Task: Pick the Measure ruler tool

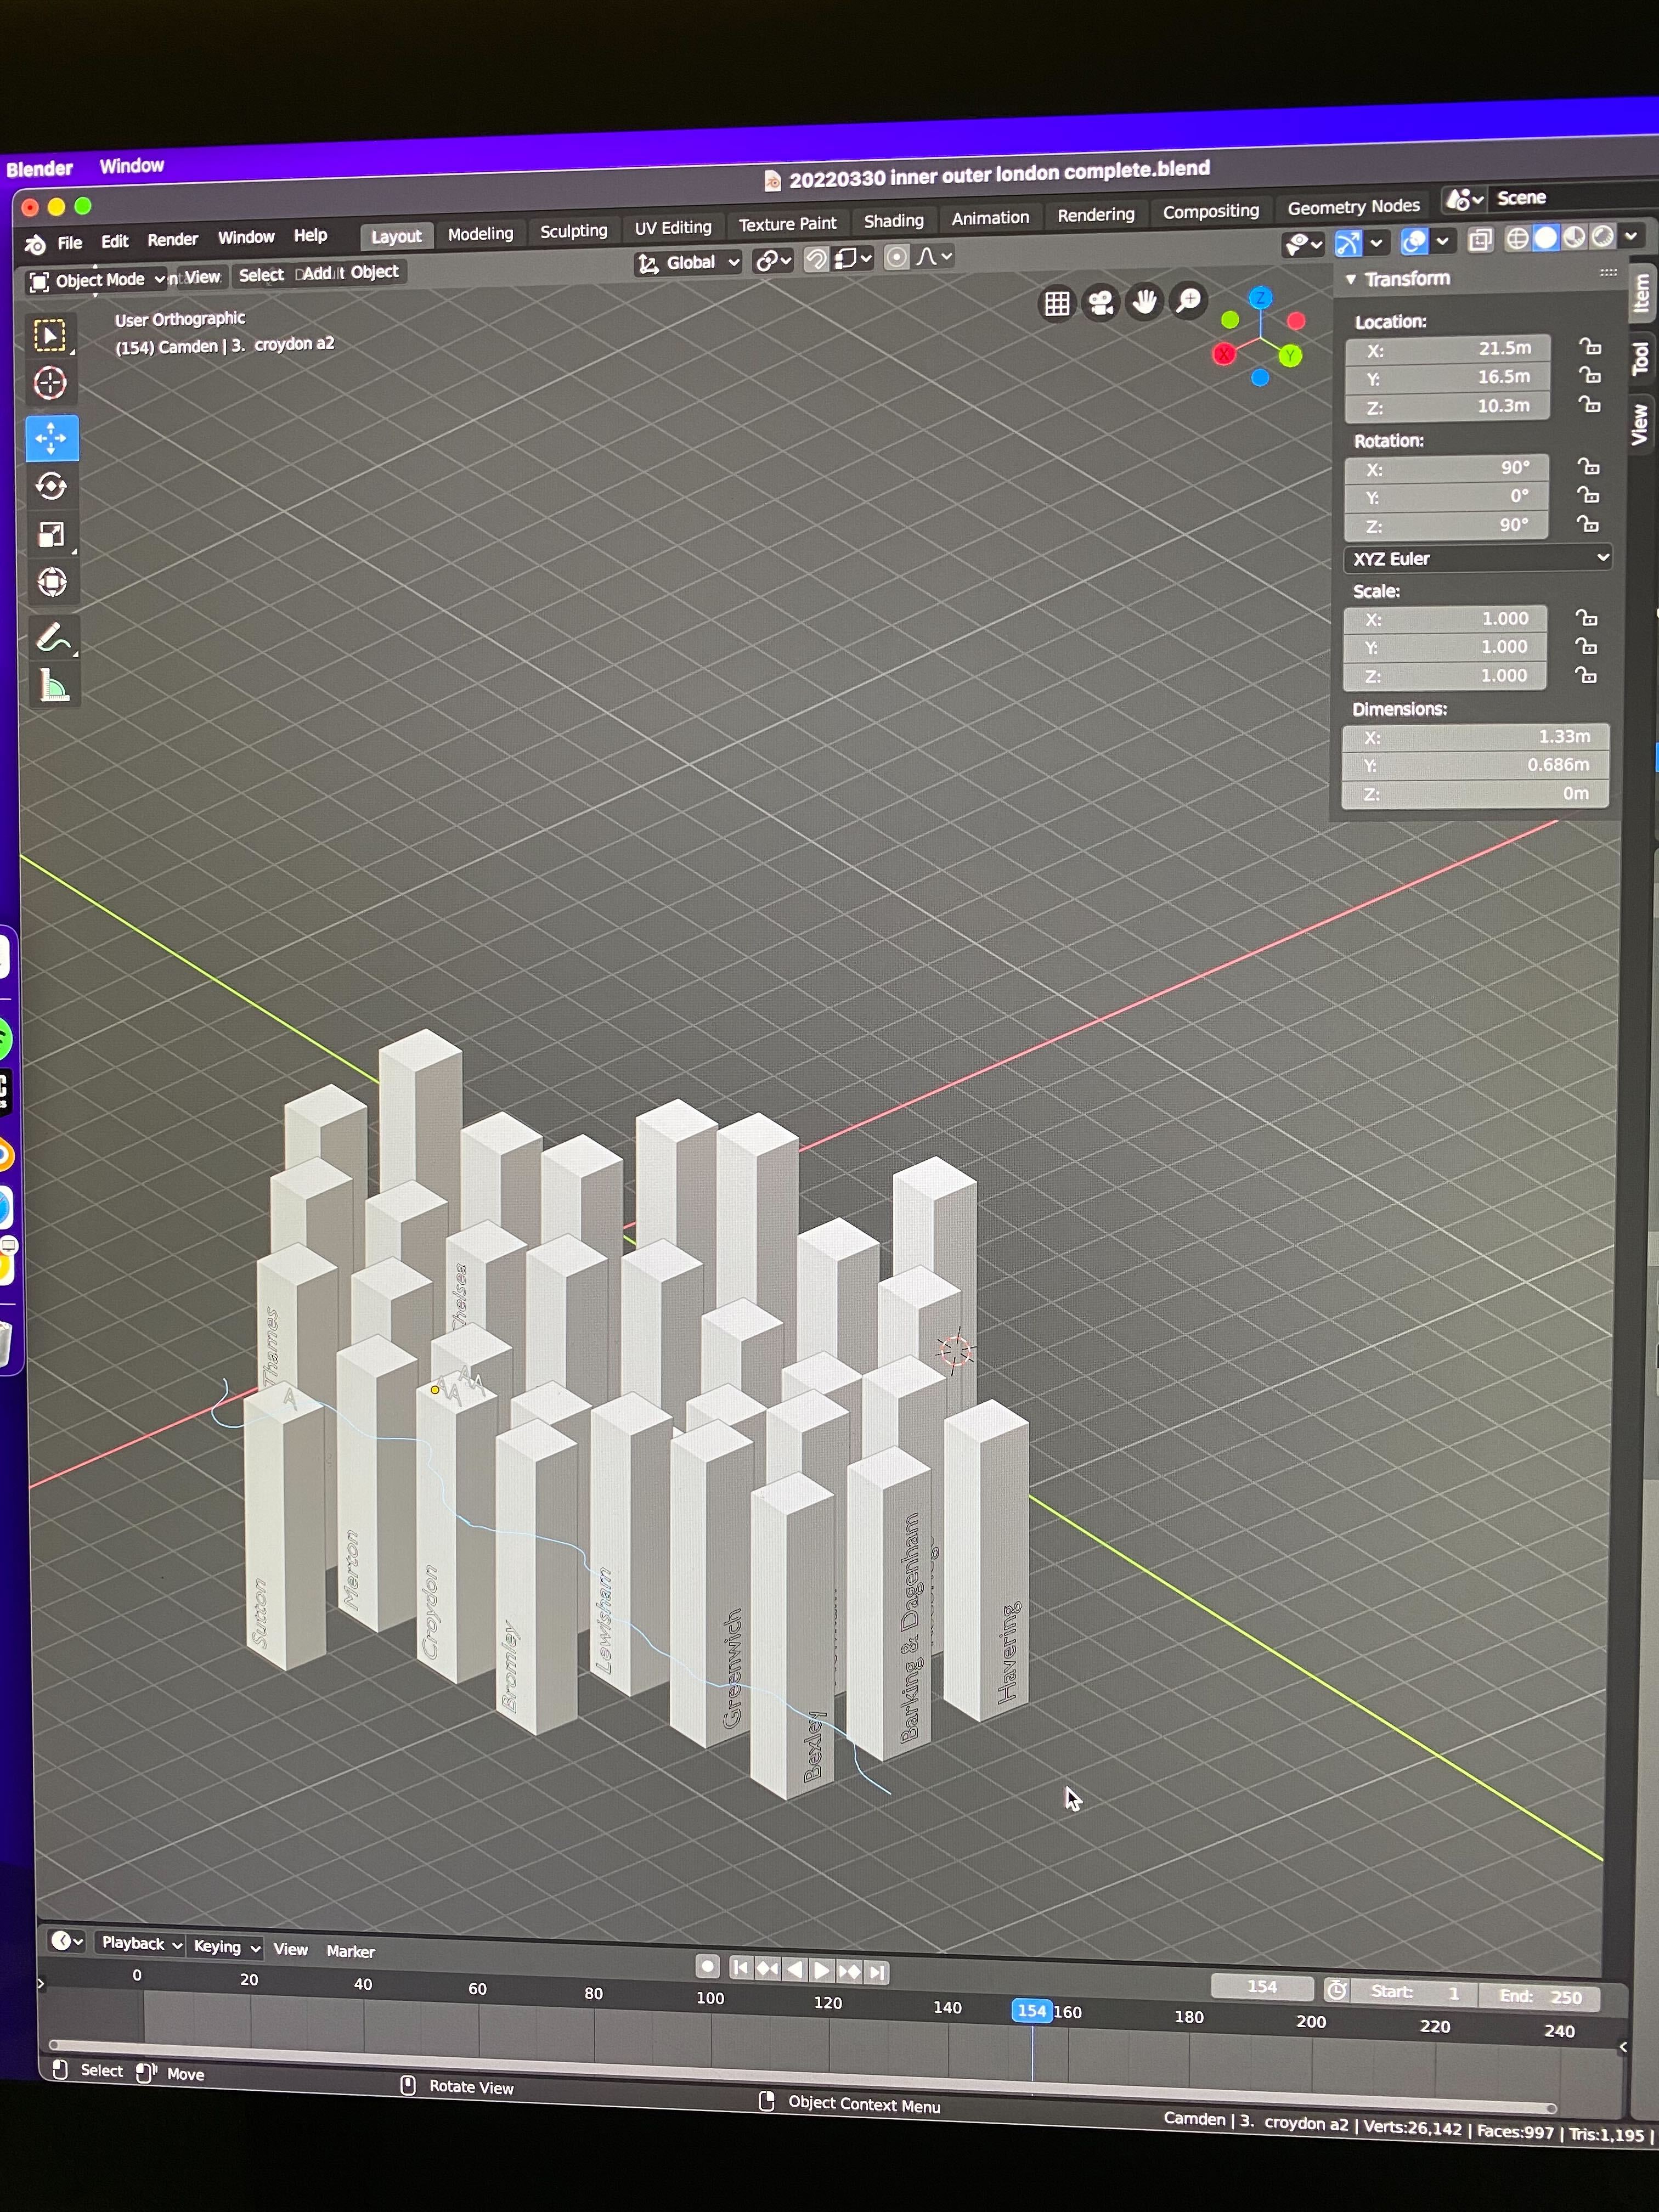Action: [x=52, y=687]
